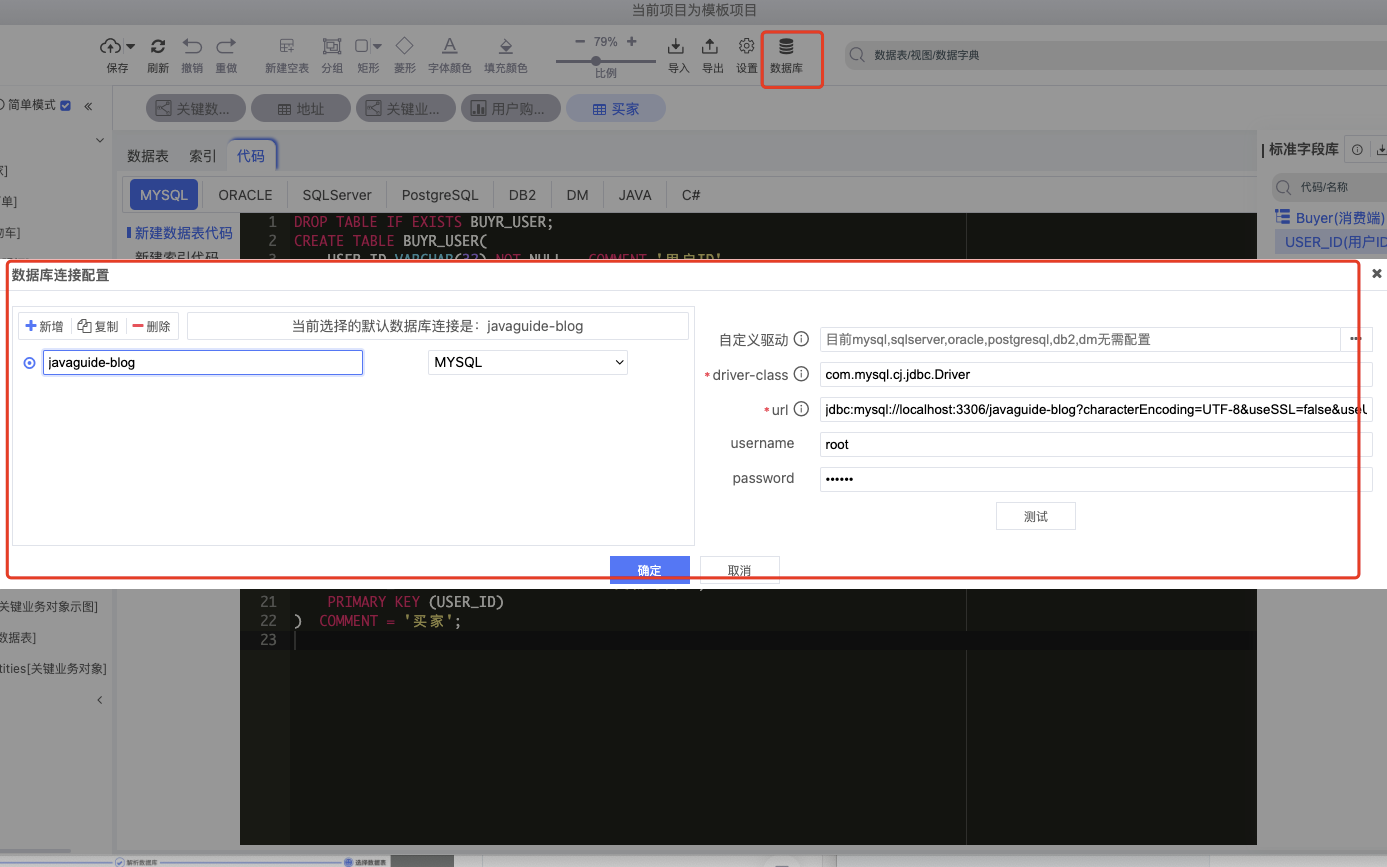The height and width of the screenshot is (867, 1387).
Task: Open 设置 settings gear icon
Action: click(747, 46)
